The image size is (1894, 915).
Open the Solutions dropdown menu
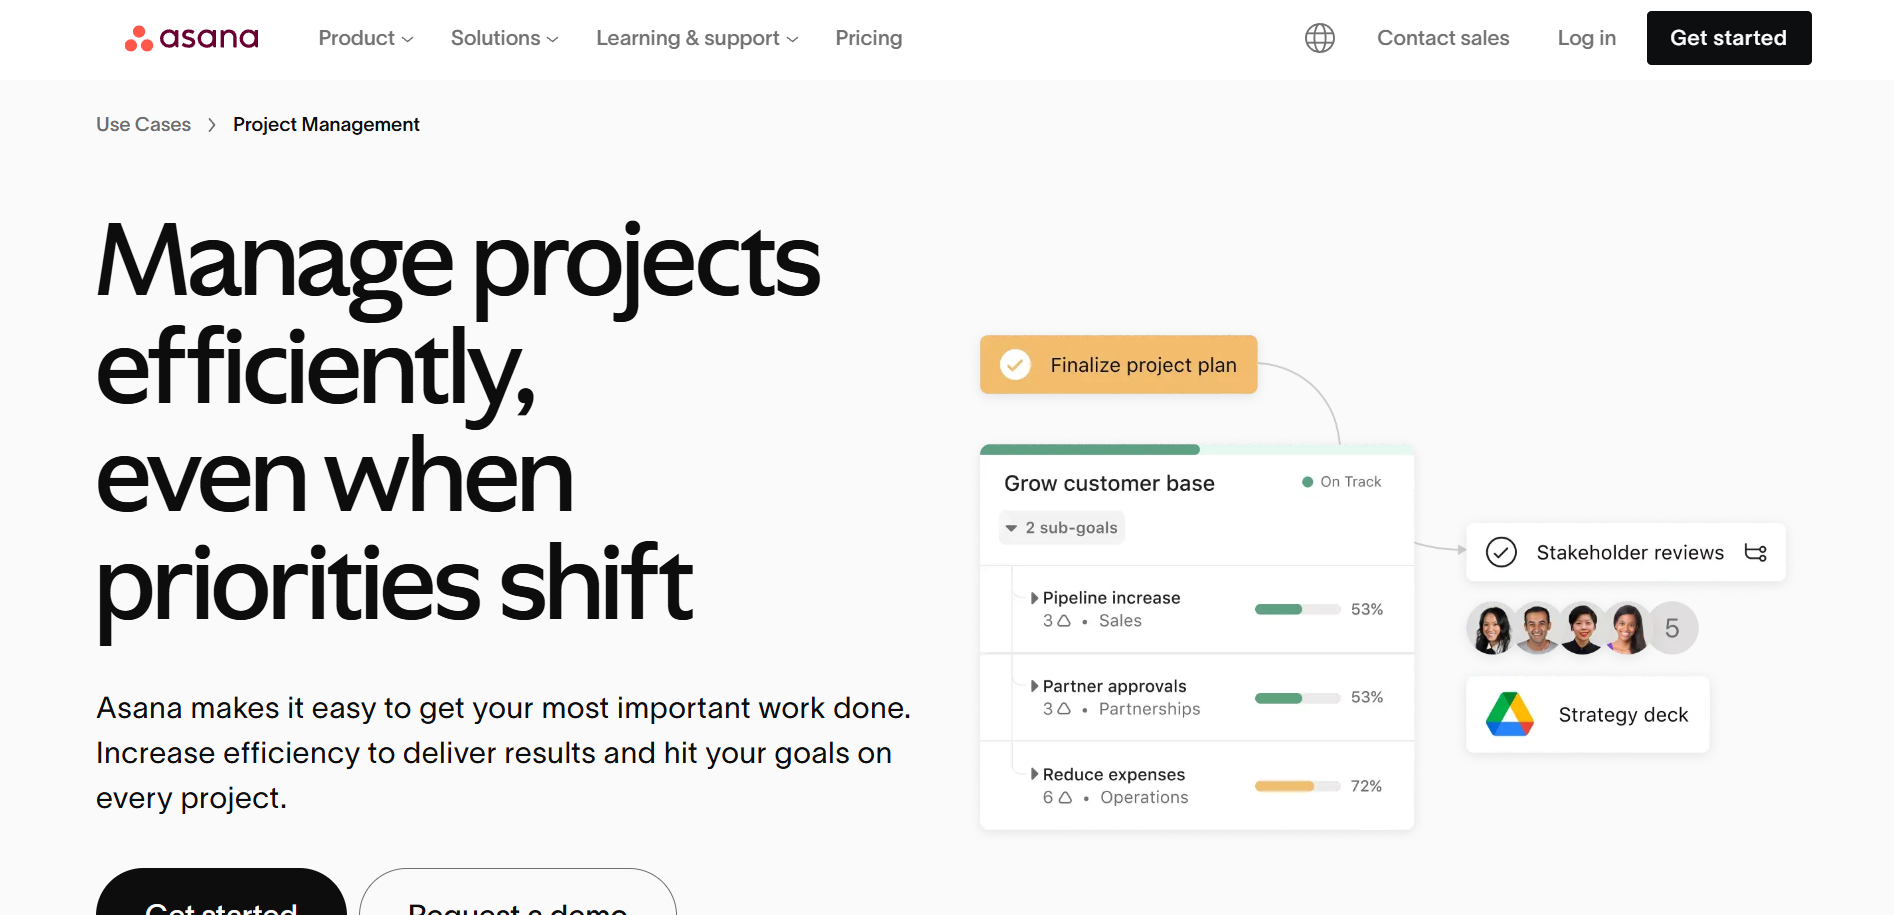click(x=504, y=38)
